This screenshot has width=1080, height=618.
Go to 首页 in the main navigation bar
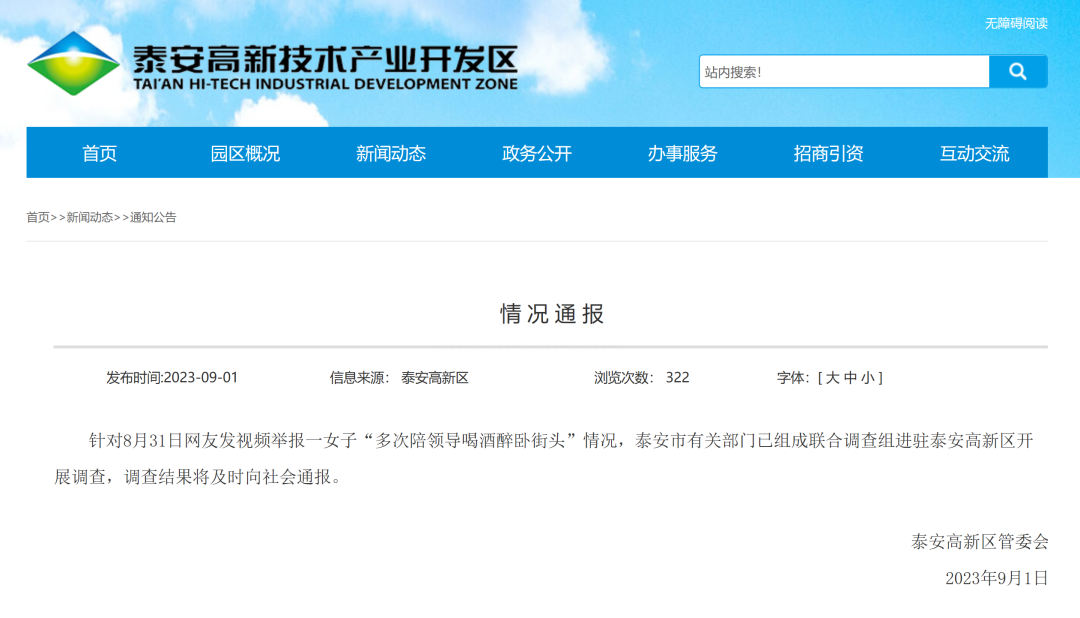click(x=100, y=153)
